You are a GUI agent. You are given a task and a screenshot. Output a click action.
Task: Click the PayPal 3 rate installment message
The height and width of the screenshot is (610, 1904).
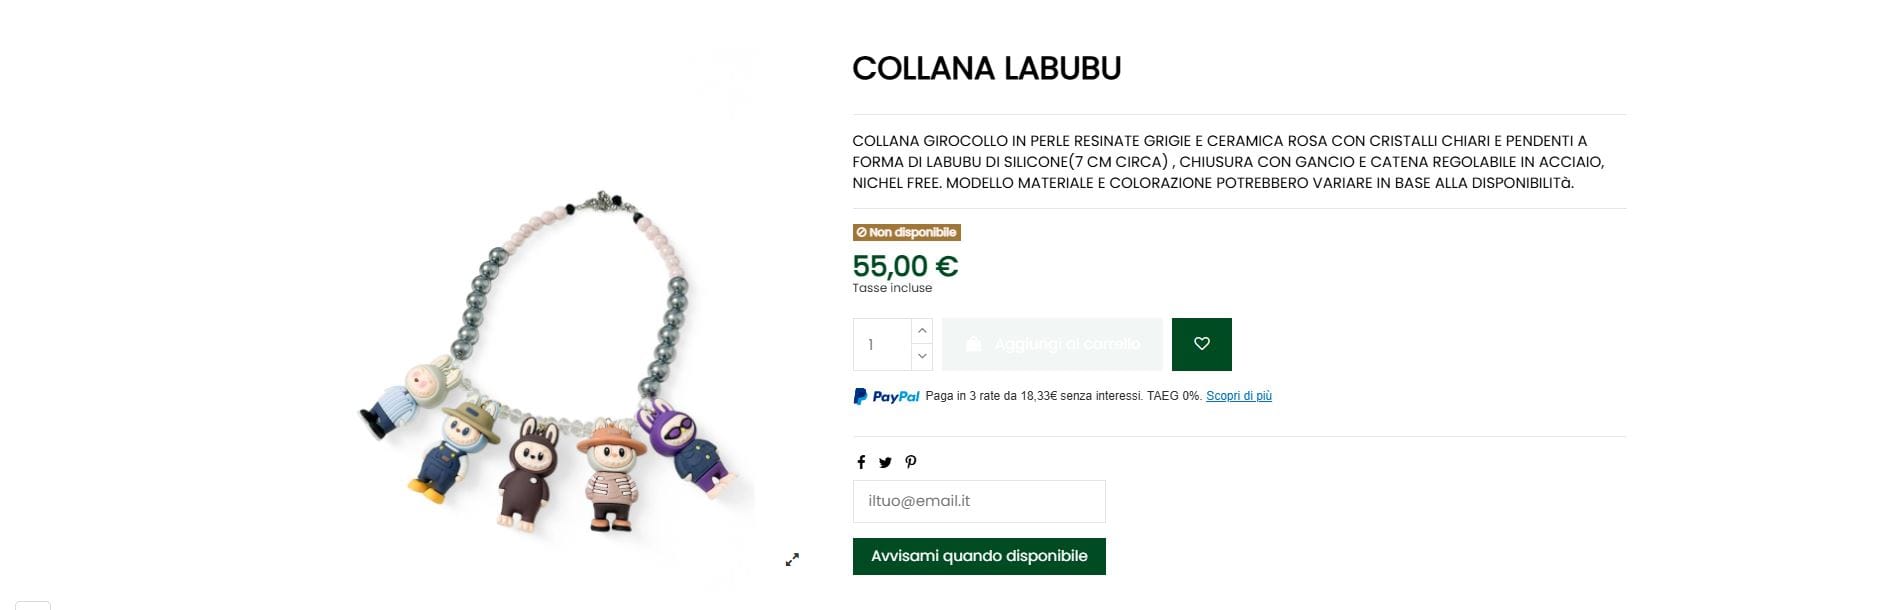point(1063,396)
